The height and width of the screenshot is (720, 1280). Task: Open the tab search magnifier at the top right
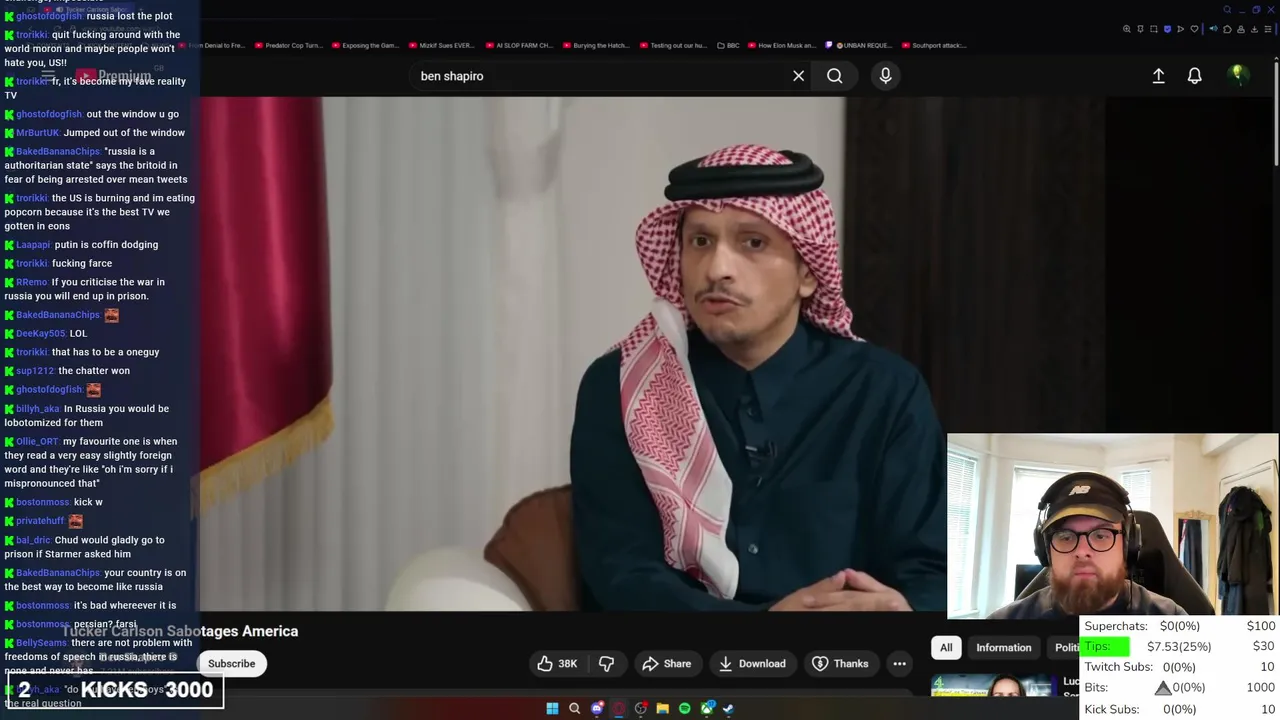click(1227, 9)
